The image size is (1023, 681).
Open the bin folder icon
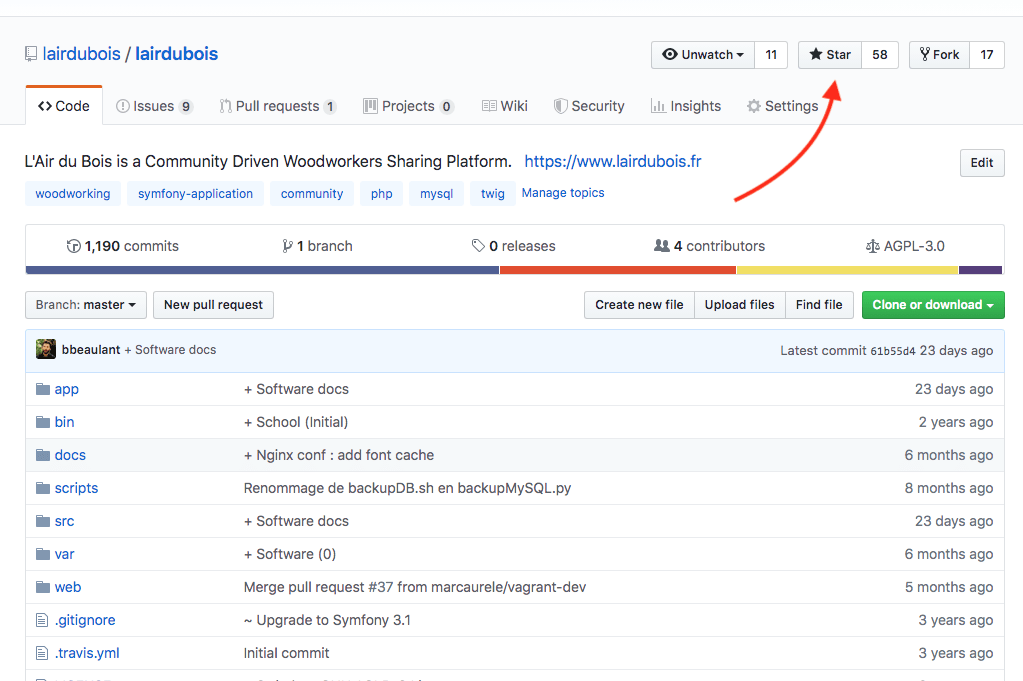43,422
